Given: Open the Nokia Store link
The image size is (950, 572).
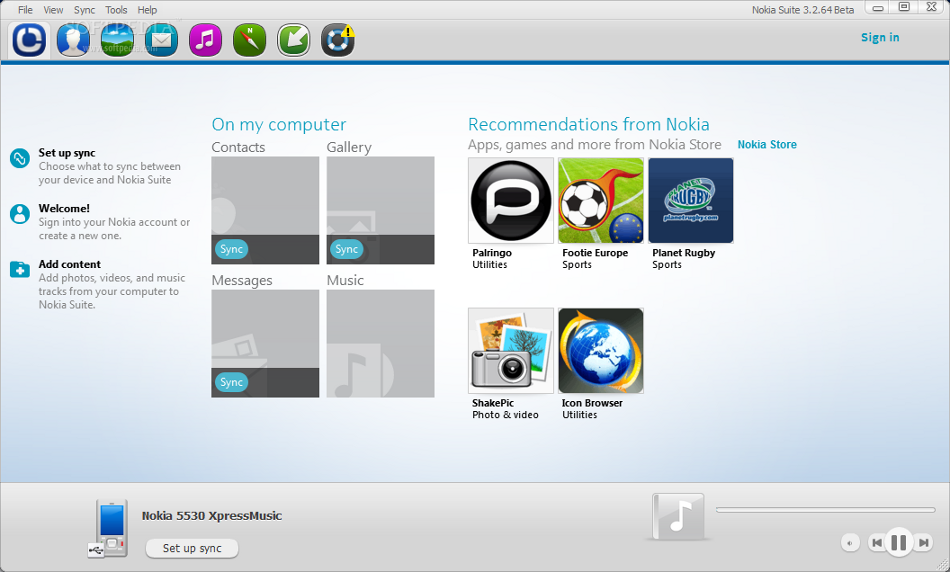Looking at the screenshot, I should 767,144.
